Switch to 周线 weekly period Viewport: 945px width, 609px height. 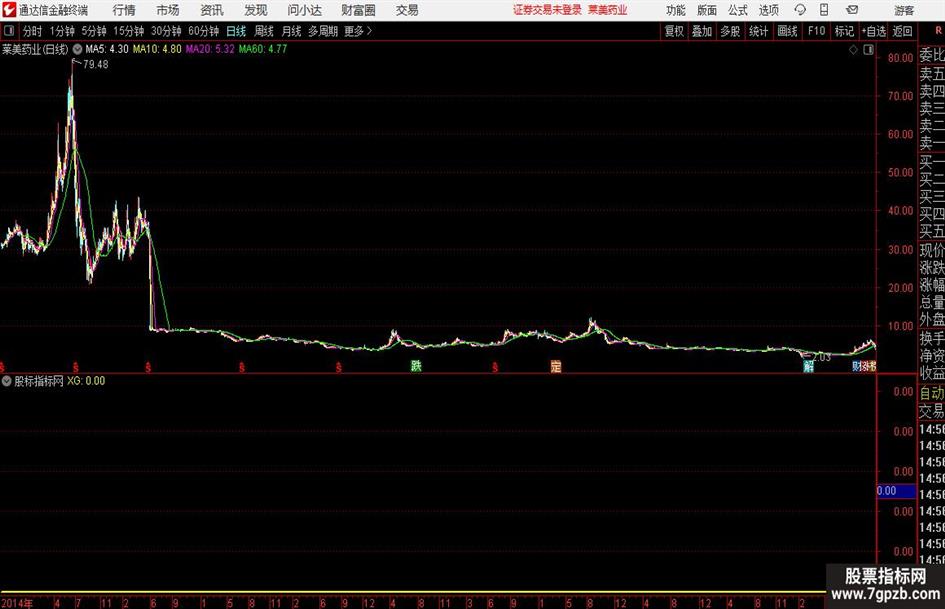coord(263,31)
